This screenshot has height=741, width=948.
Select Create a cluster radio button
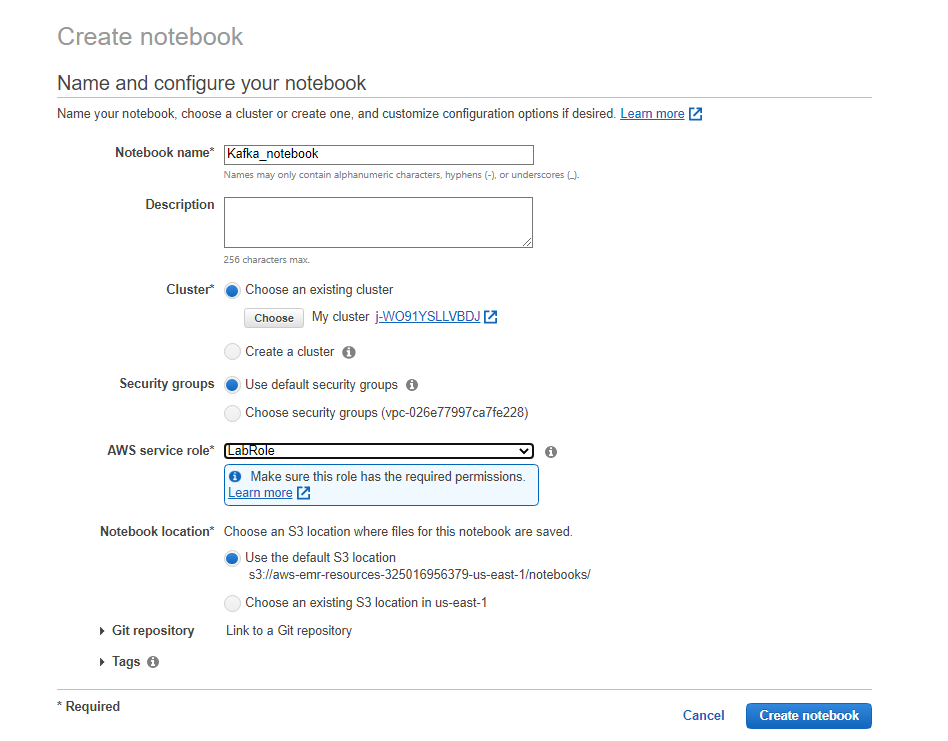click(232, 352)
